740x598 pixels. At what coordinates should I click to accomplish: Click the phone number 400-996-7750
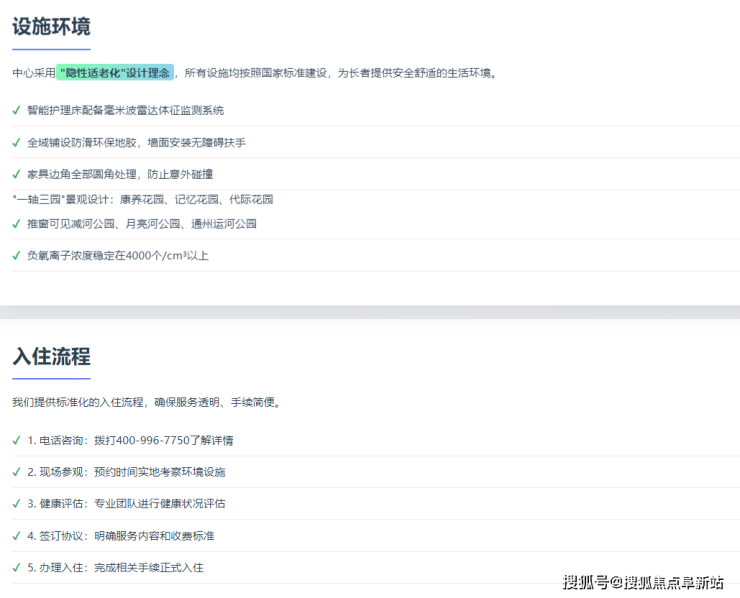(x=153, y=440)
